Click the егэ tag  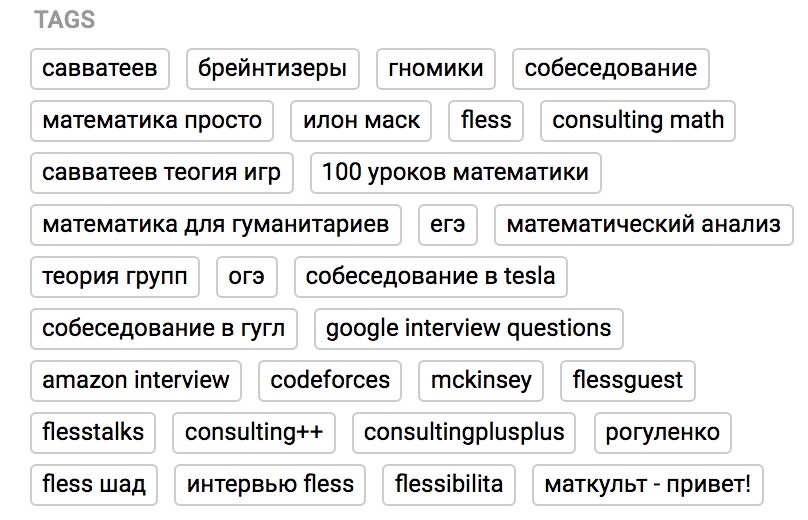[448, 225]
